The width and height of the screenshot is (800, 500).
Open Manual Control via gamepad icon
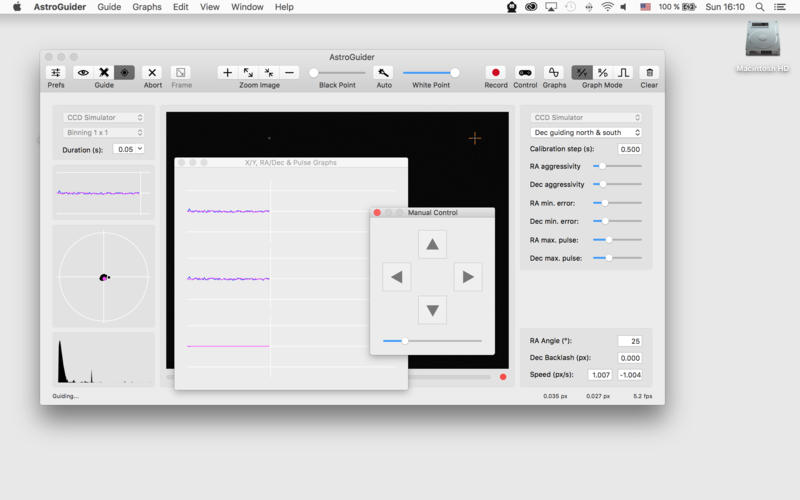pyautogui.click(x=525, y=73)
